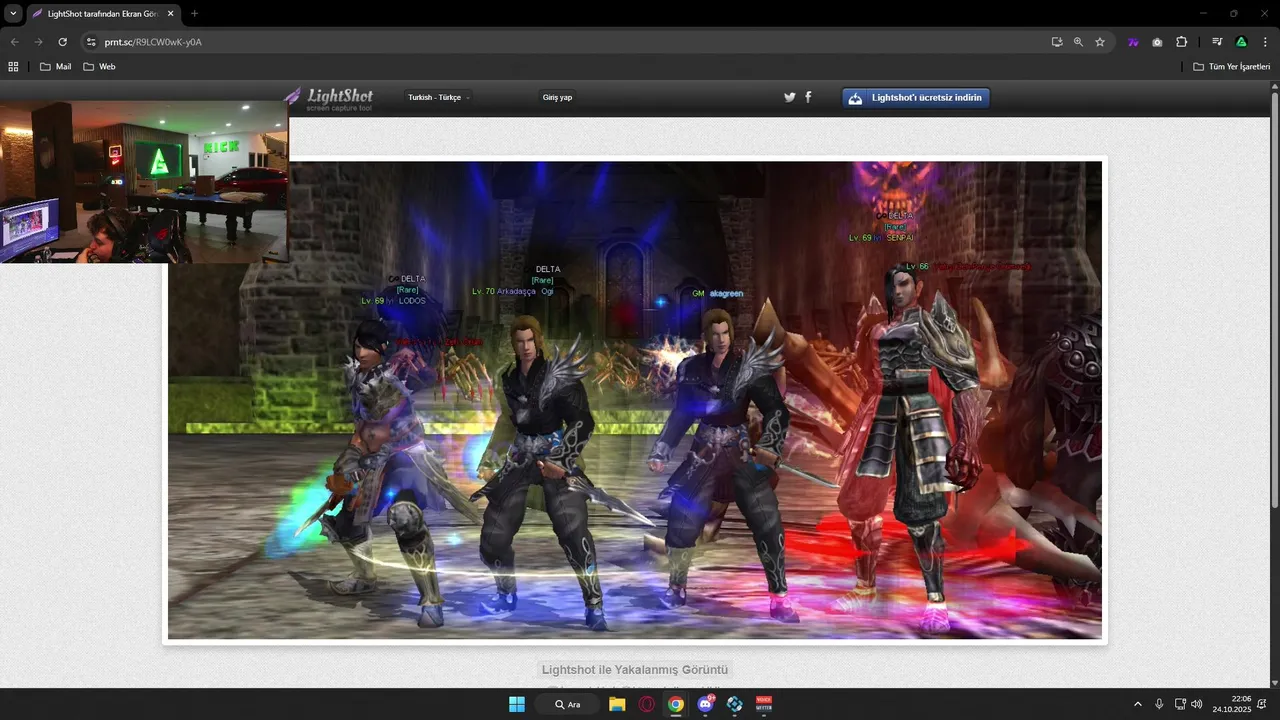Go back using the browser back arrow
The image size is (1280, 720).
coord(14,42)
